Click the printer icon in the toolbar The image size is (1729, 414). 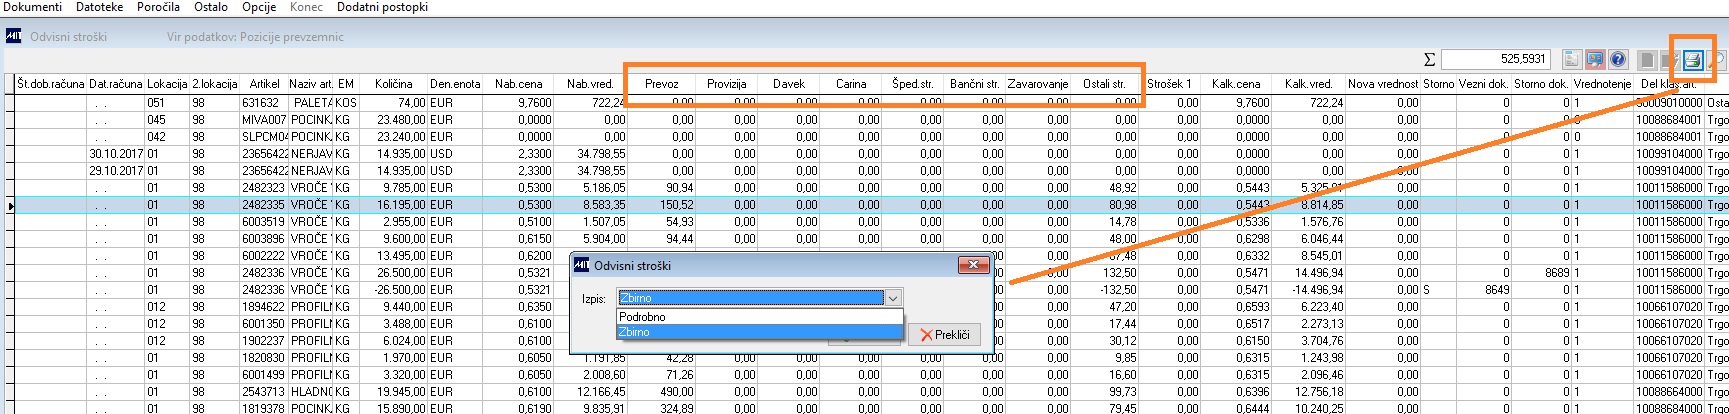[1693, 60]
